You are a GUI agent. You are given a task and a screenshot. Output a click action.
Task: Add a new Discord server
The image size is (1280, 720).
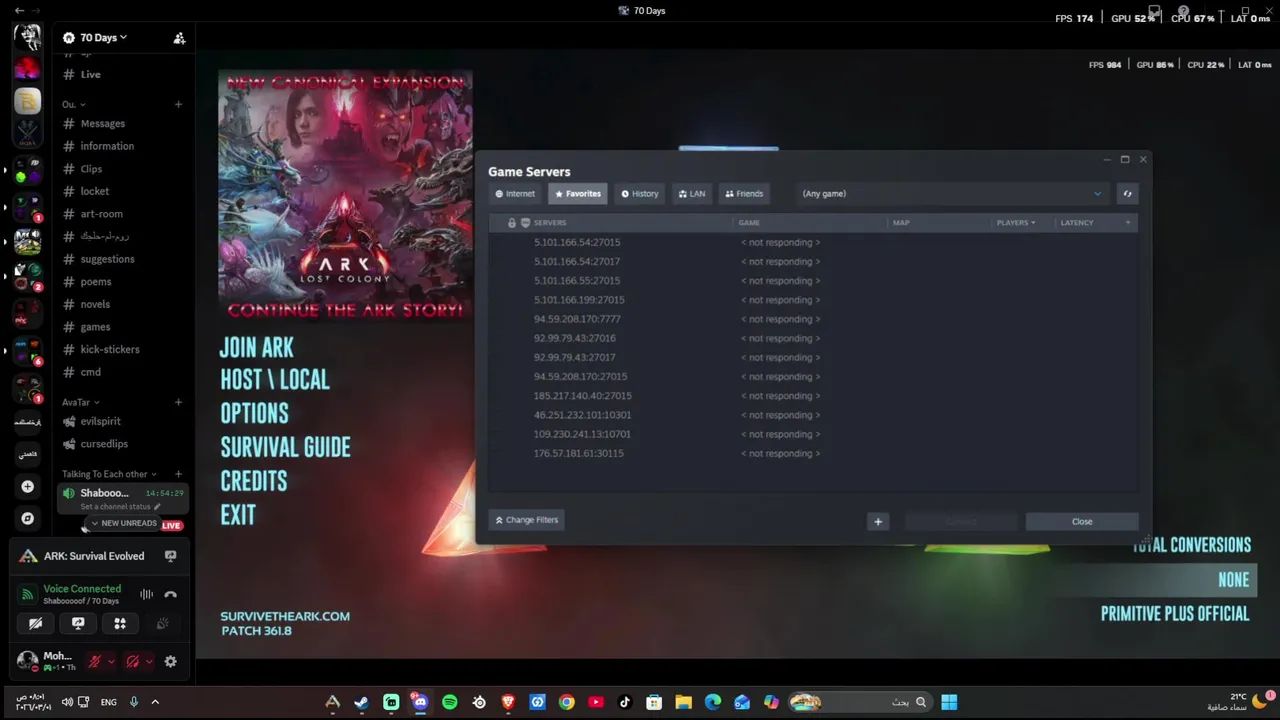tap(27, 486)
